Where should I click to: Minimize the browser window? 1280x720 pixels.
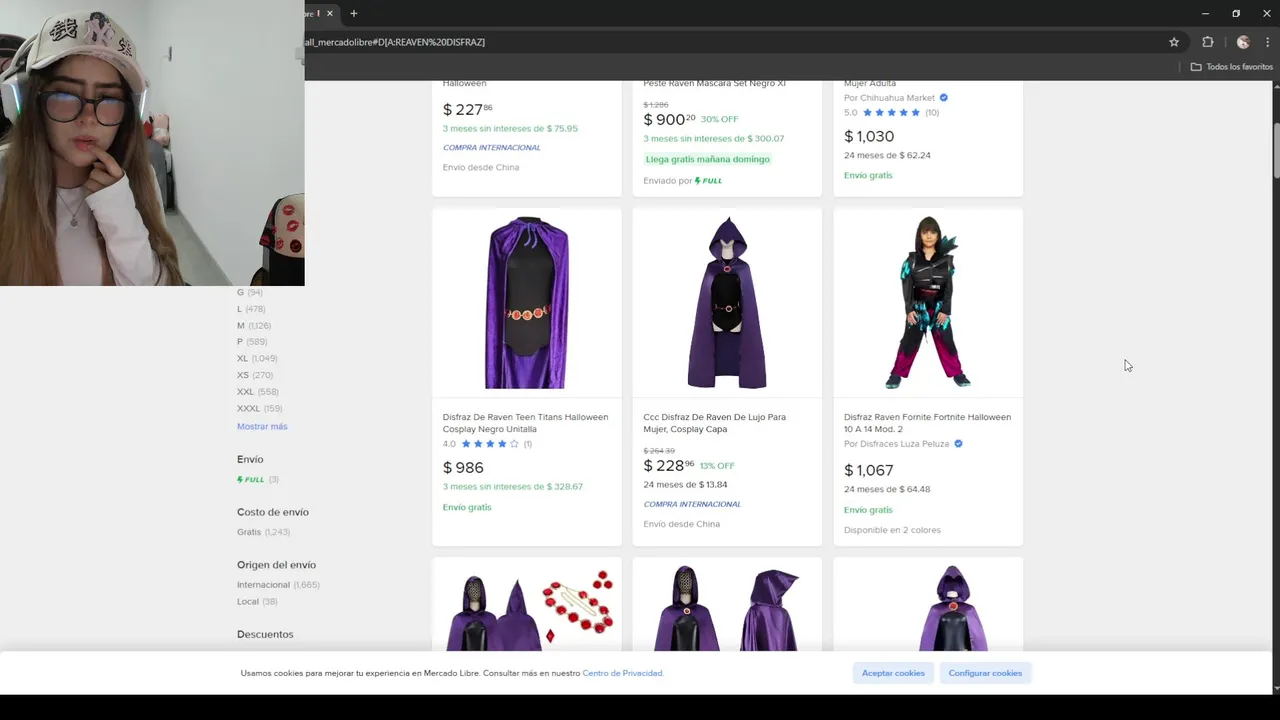(1205, 13)
